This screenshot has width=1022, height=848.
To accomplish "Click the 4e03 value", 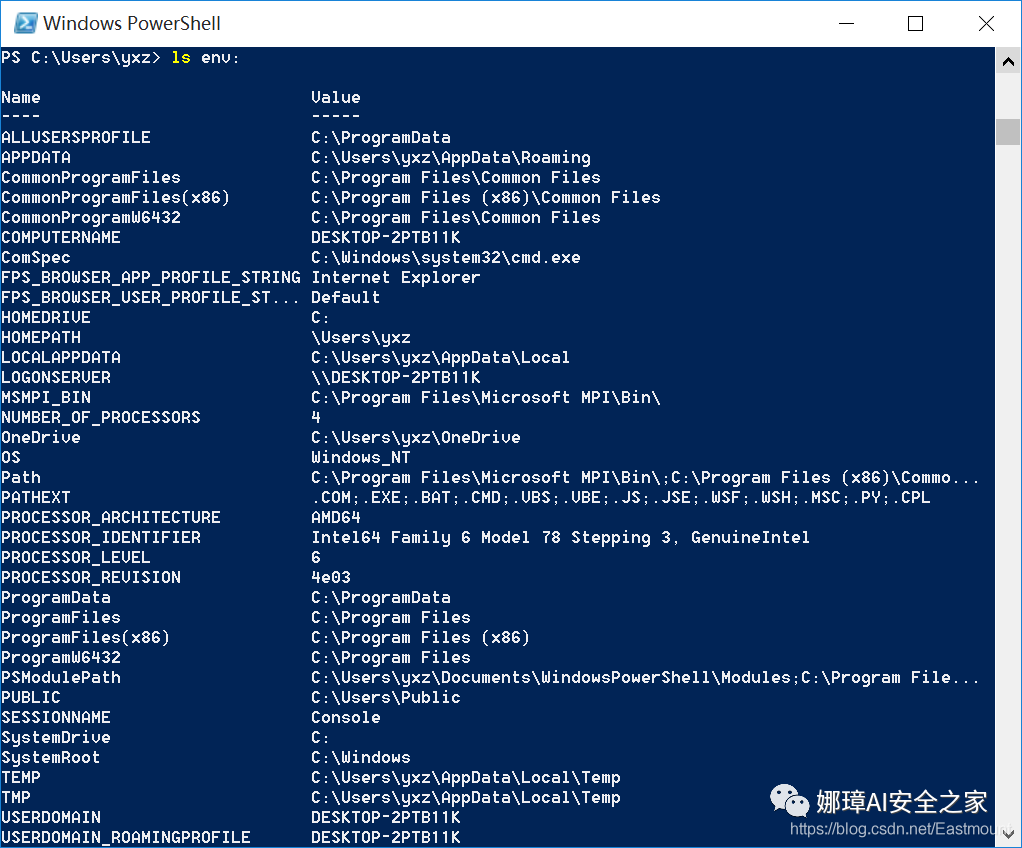I will (331, 578).
